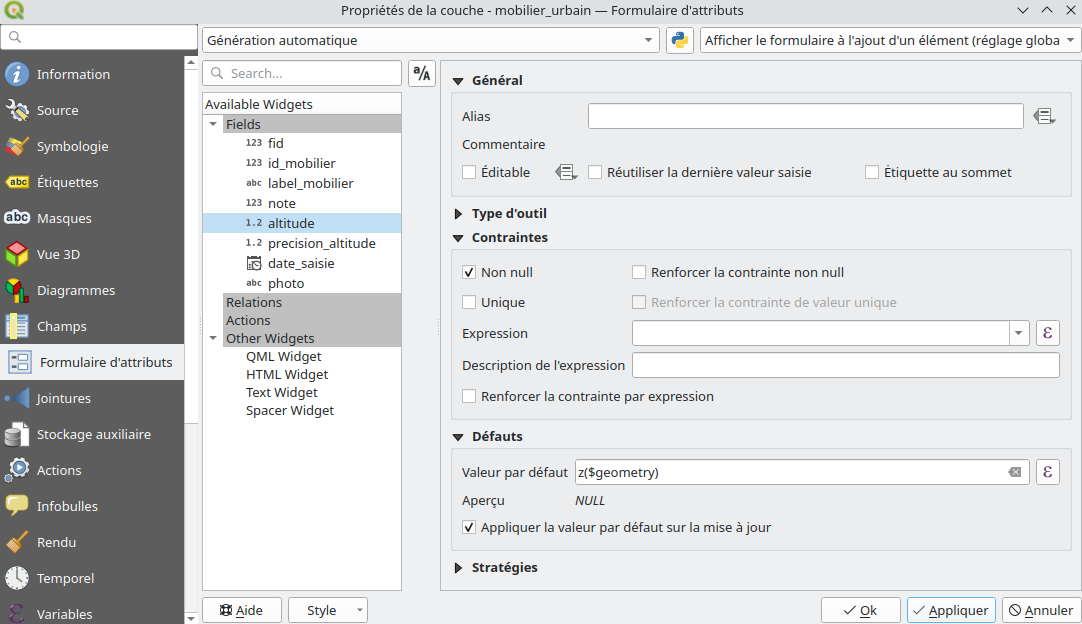
Task: Toggle Réutiliser la dernière valeur saisie
Action: pos(595,172)
